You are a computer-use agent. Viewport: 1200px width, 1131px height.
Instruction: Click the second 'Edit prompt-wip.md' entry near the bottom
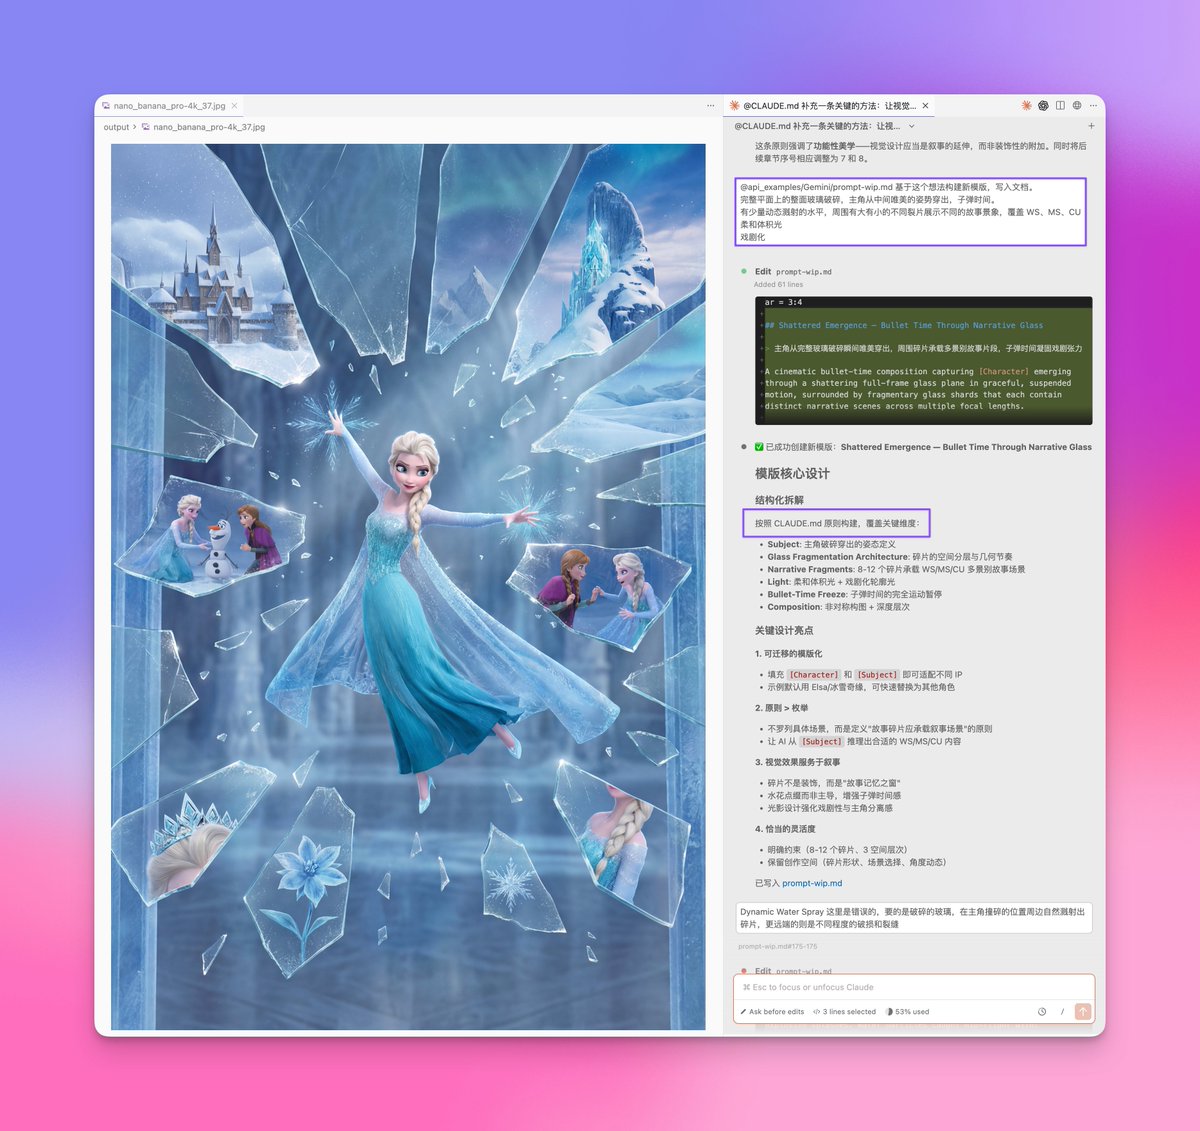pos(793,971)
